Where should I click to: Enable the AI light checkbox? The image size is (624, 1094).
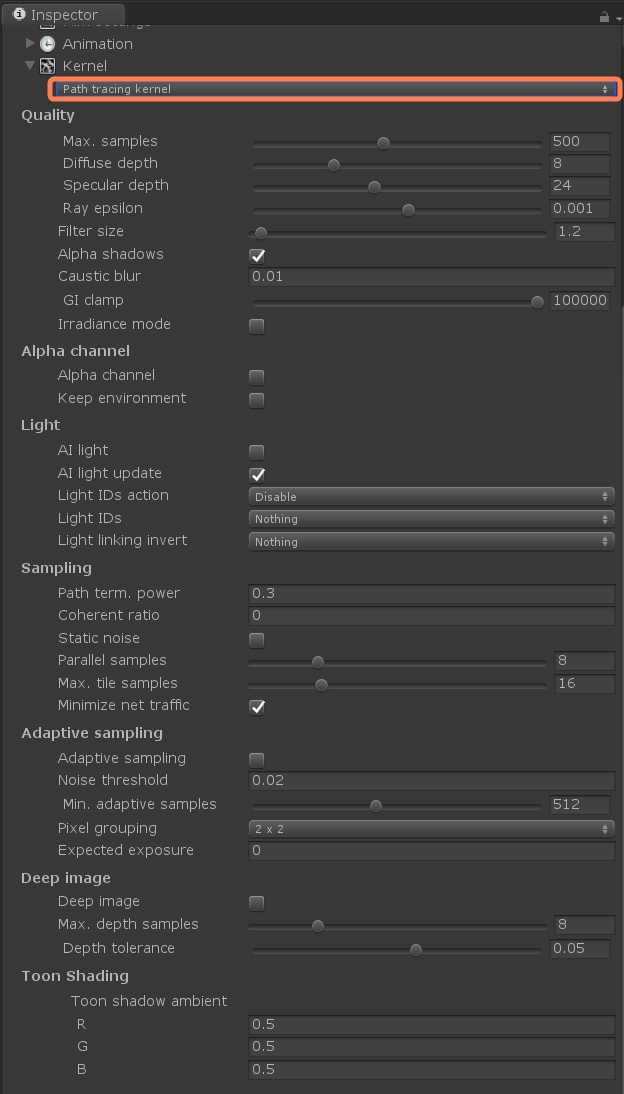(257, 451)
